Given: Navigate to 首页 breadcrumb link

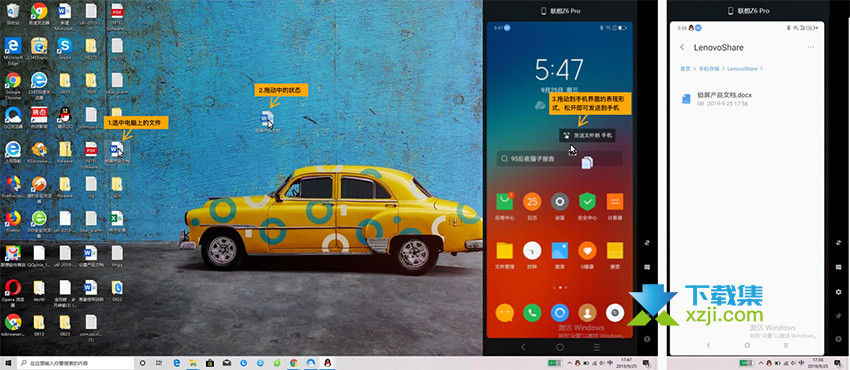Looking at the screenshot, I should [686, 69].
